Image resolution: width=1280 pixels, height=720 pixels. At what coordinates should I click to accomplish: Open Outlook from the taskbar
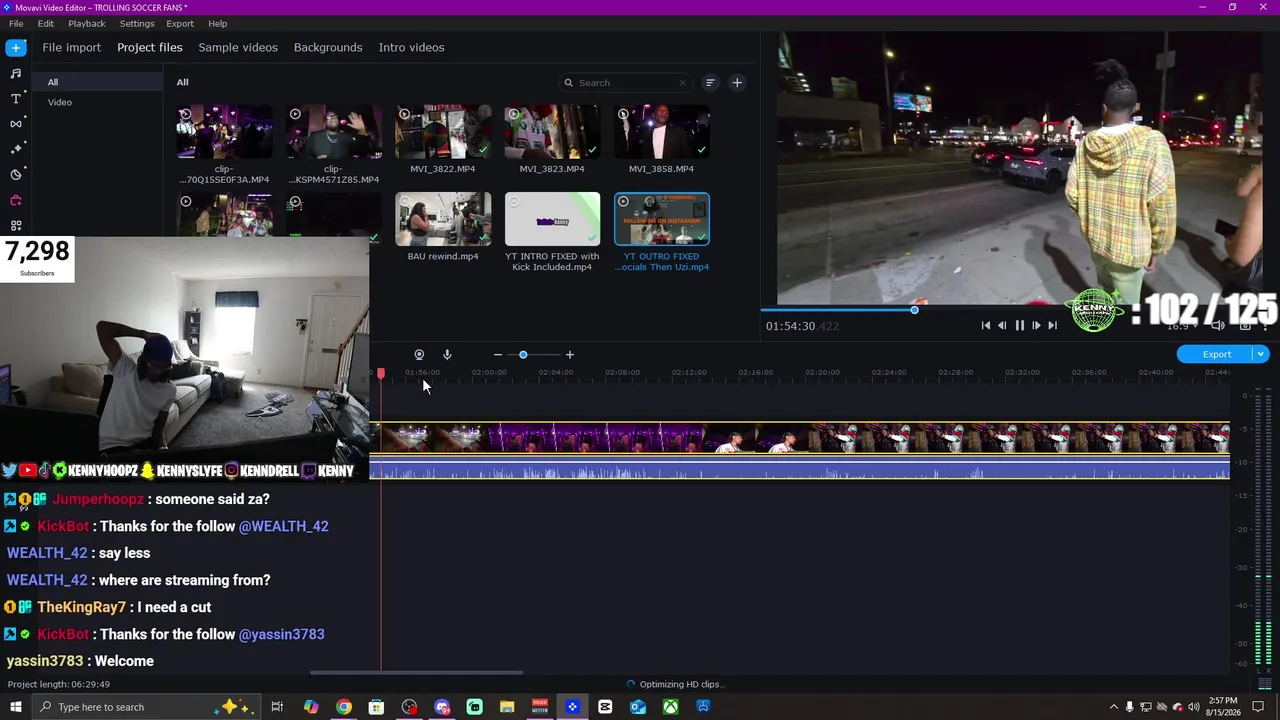(x=638, y=707)
